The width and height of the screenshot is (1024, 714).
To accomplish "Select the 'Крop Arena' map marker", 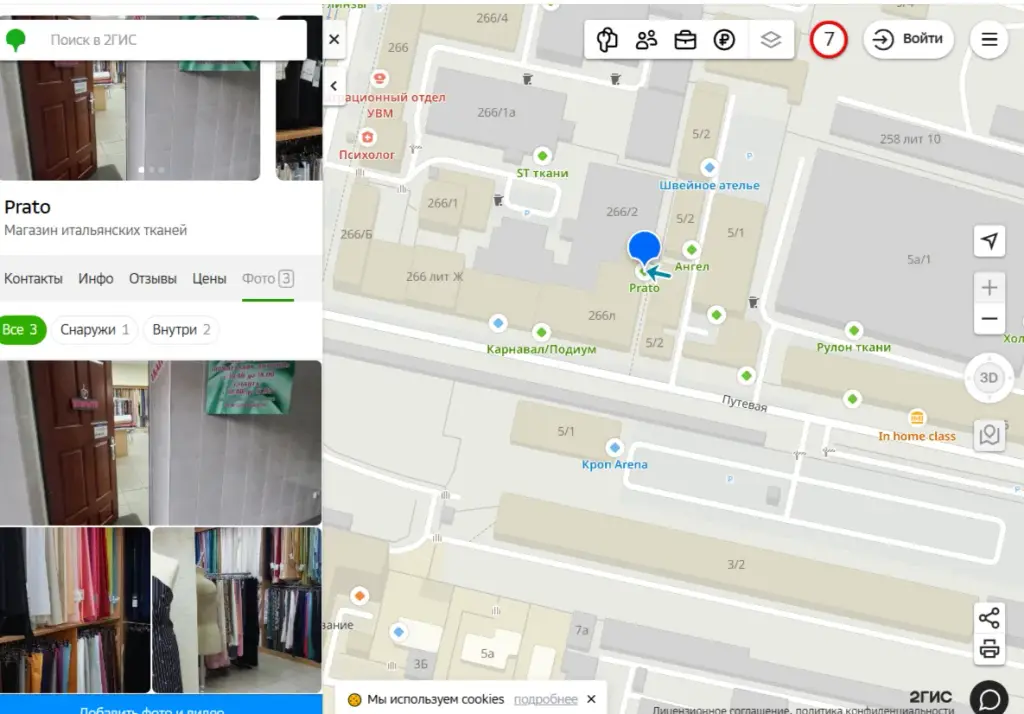I will click(x=614, y=447).
